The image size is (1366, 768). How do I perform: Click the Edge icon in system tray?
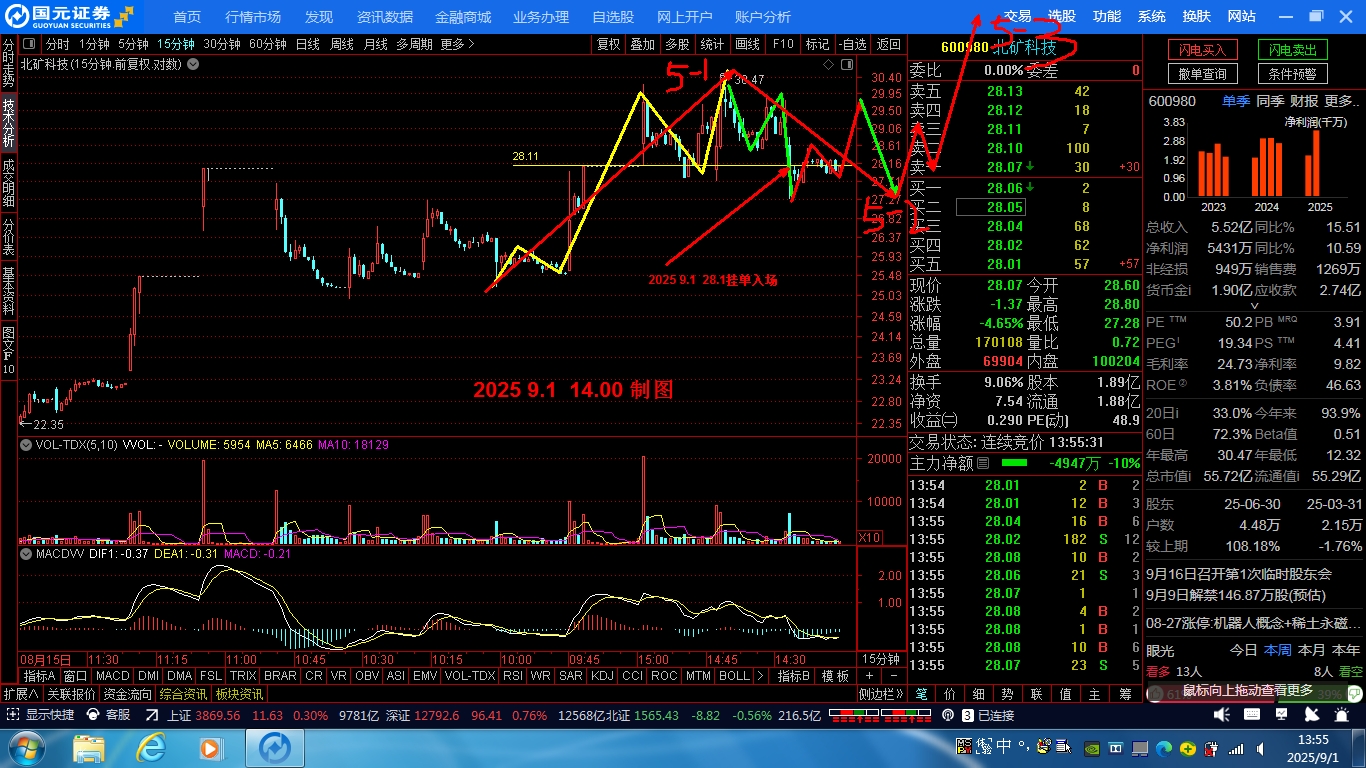coord(1163,748)
